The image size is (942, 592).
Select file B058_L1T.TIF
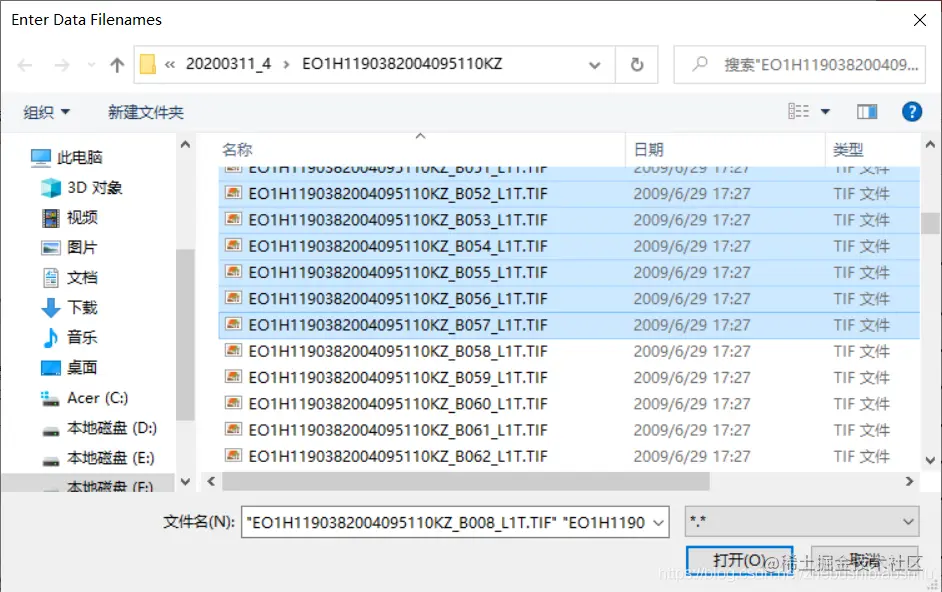tap(569, 352)
